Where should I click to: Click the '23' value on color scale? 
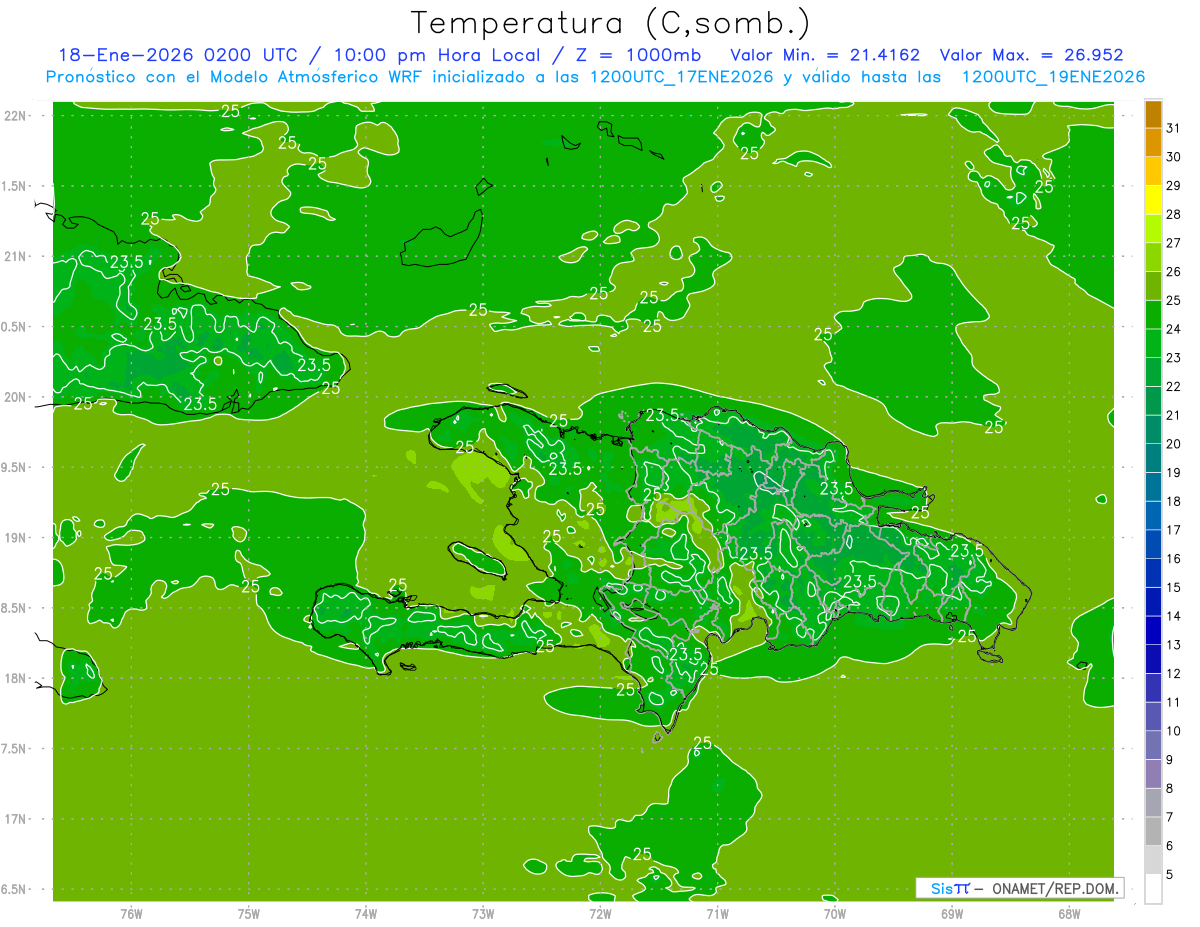(1173, 358)
